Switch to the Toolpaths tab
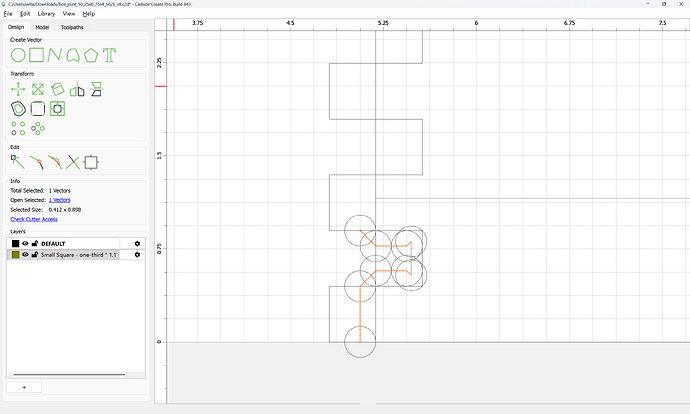The image size is (690, 414). pyautogui.click(x=72, y=27)
